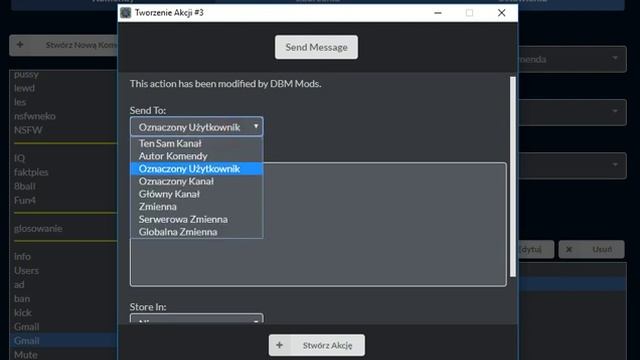
Task: Select Oznaczony Kanał option
Action: [196, 181]
